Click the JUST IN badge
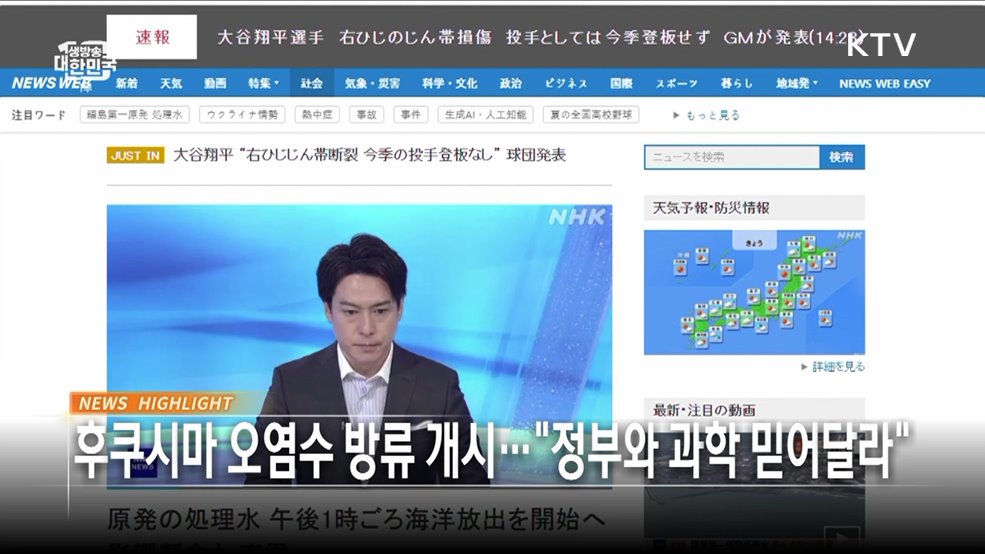This screenshot has width=985, height=554. [136, 155]
